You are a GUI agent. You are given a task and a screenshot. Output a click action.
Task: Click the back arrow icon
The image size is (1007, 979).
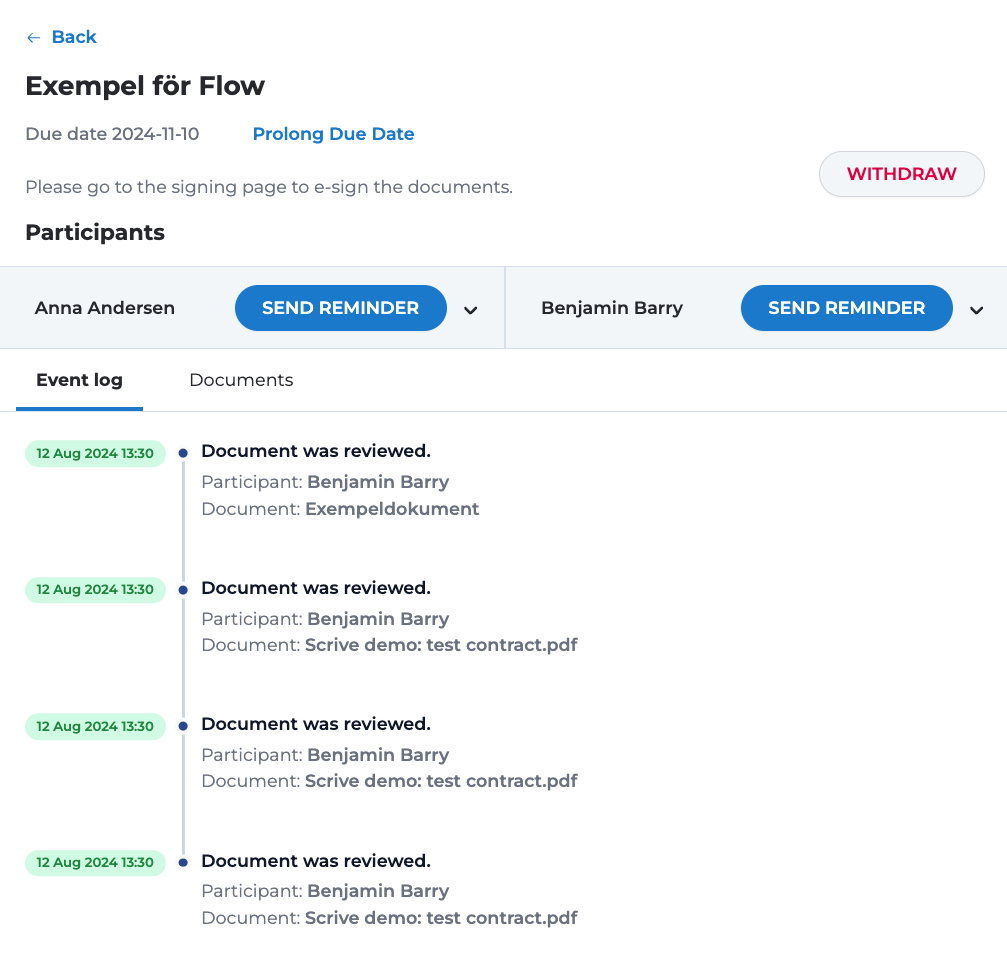click(33, 38)
